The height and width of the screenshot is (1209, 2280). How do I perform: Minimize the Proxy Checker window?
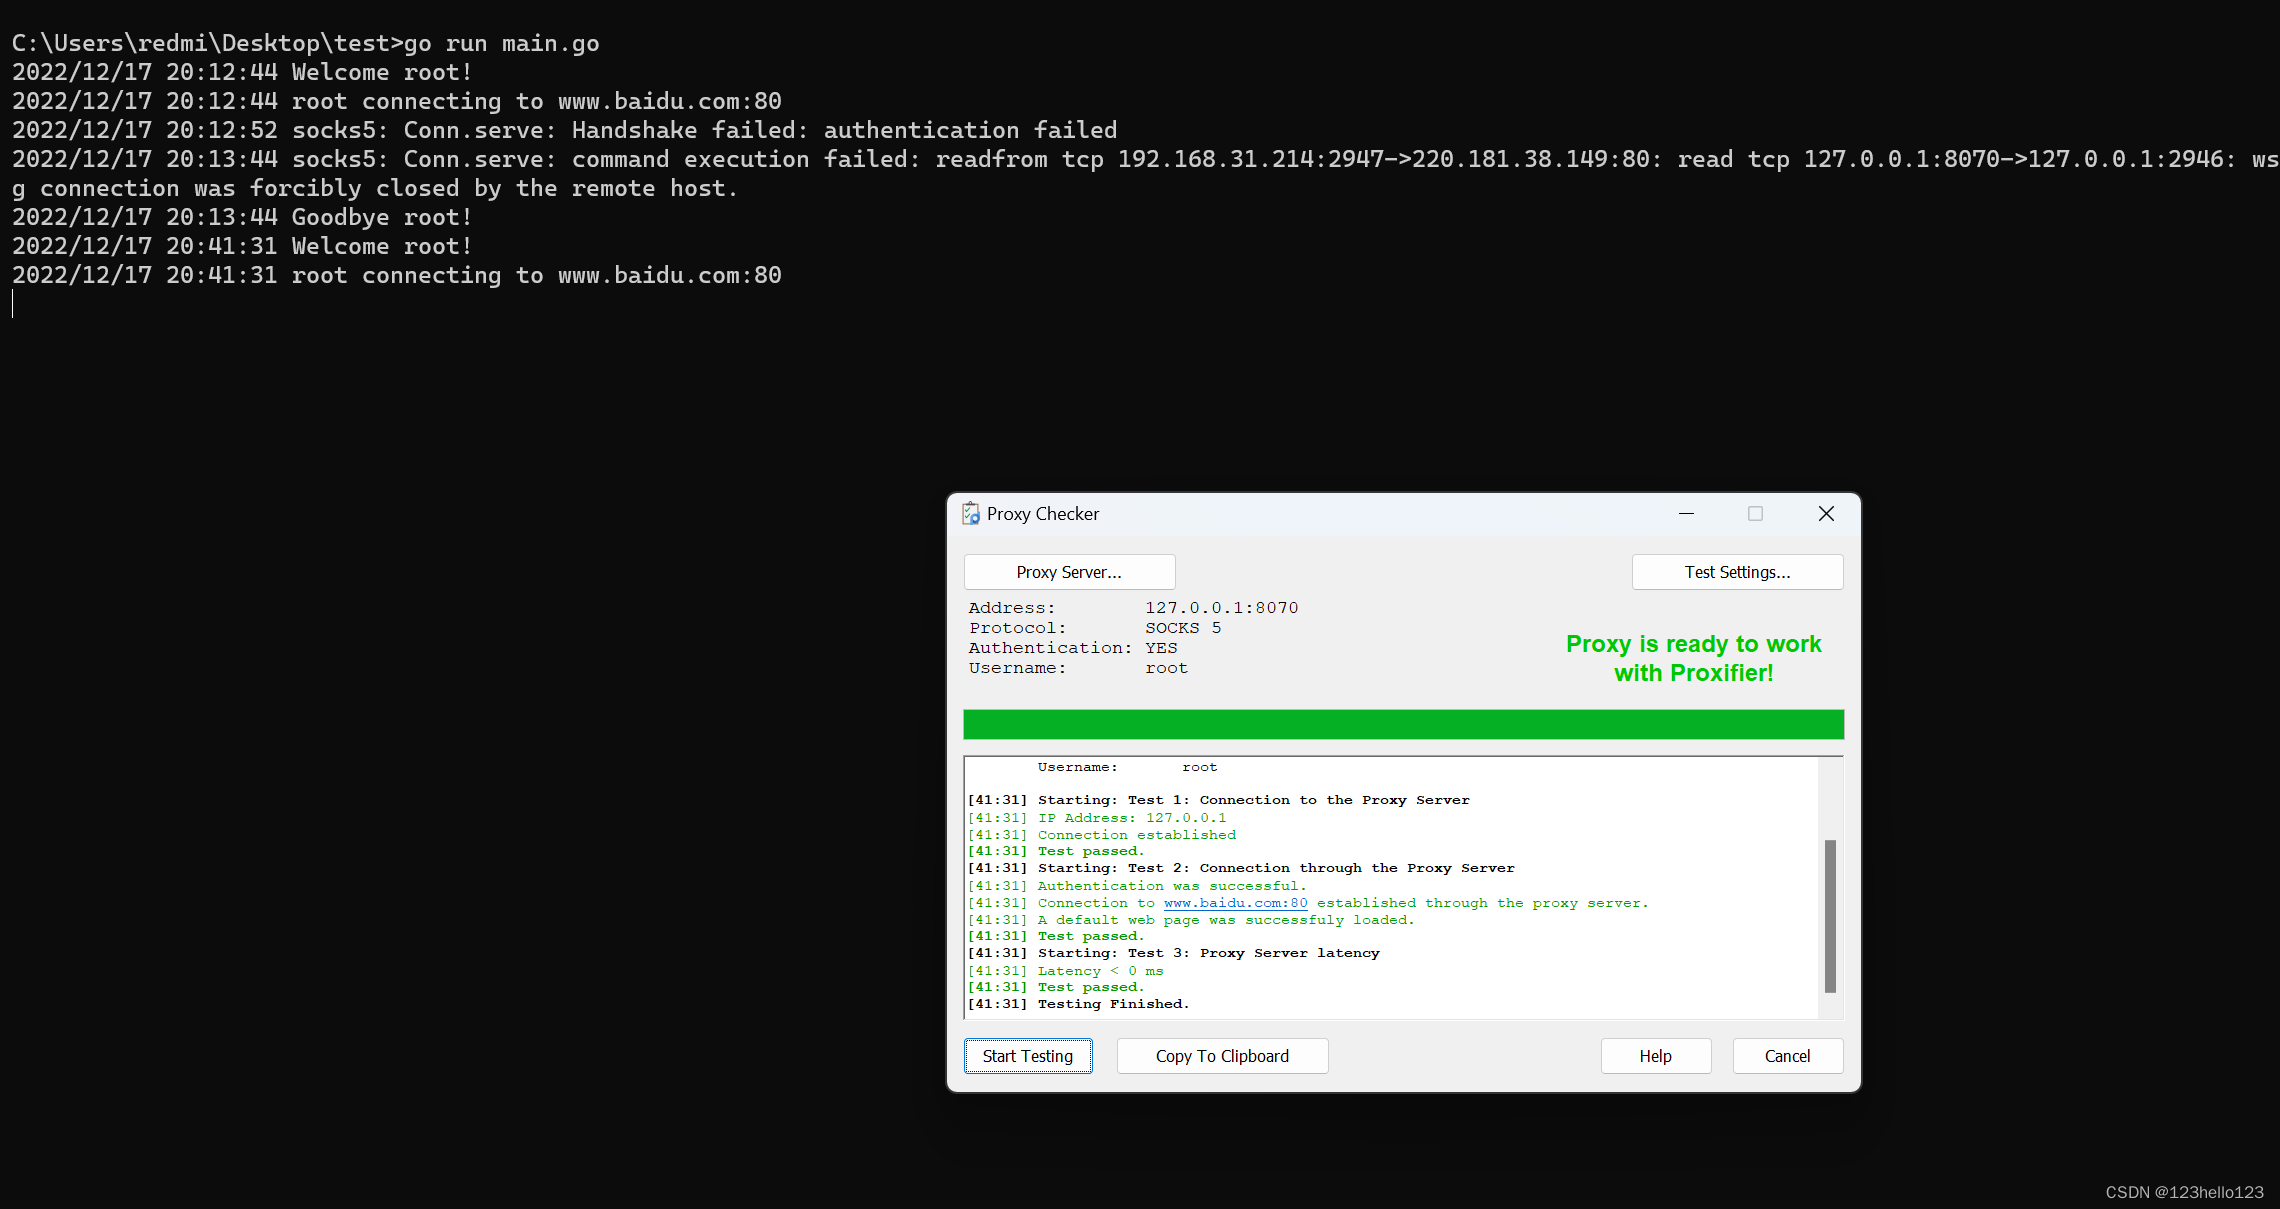click(1686, 514)
